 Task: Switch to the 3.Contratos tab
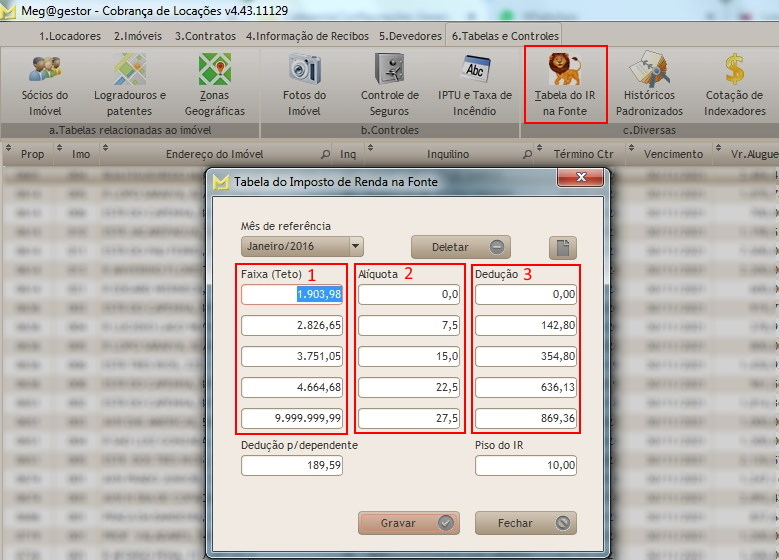205,36
